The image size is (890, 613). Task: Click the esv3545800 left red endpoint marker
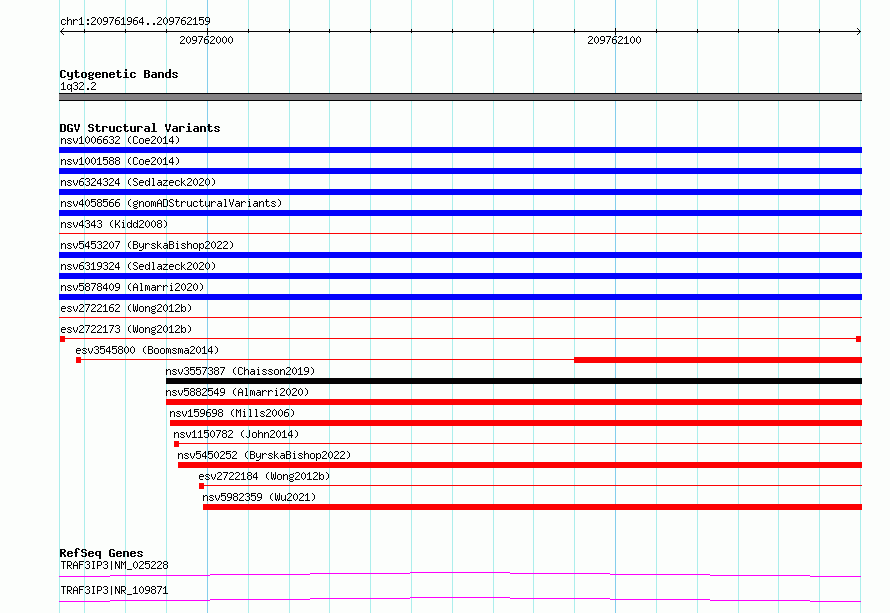tap(78, 360)
